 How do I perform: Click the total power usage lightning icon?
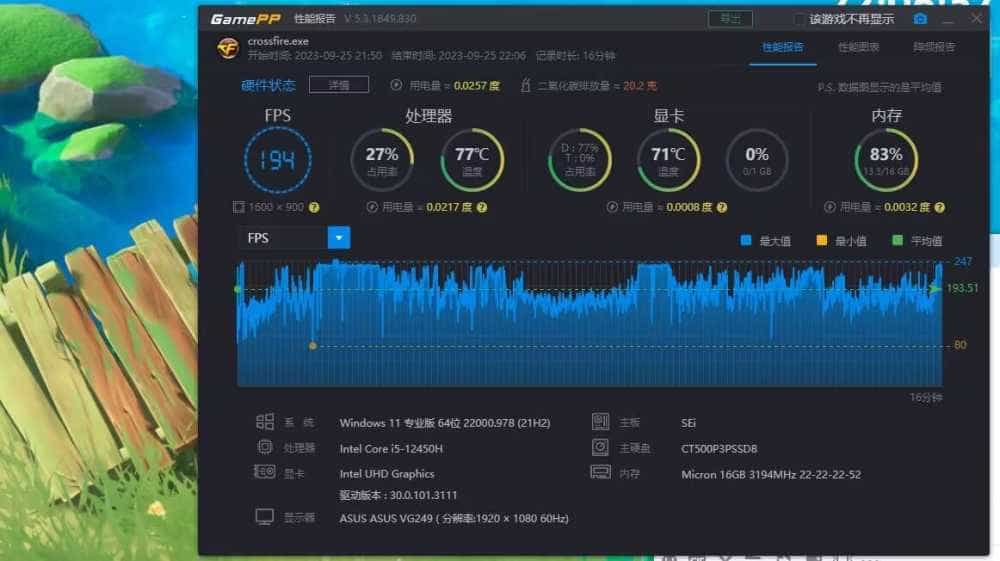click(x=397, y=86)
